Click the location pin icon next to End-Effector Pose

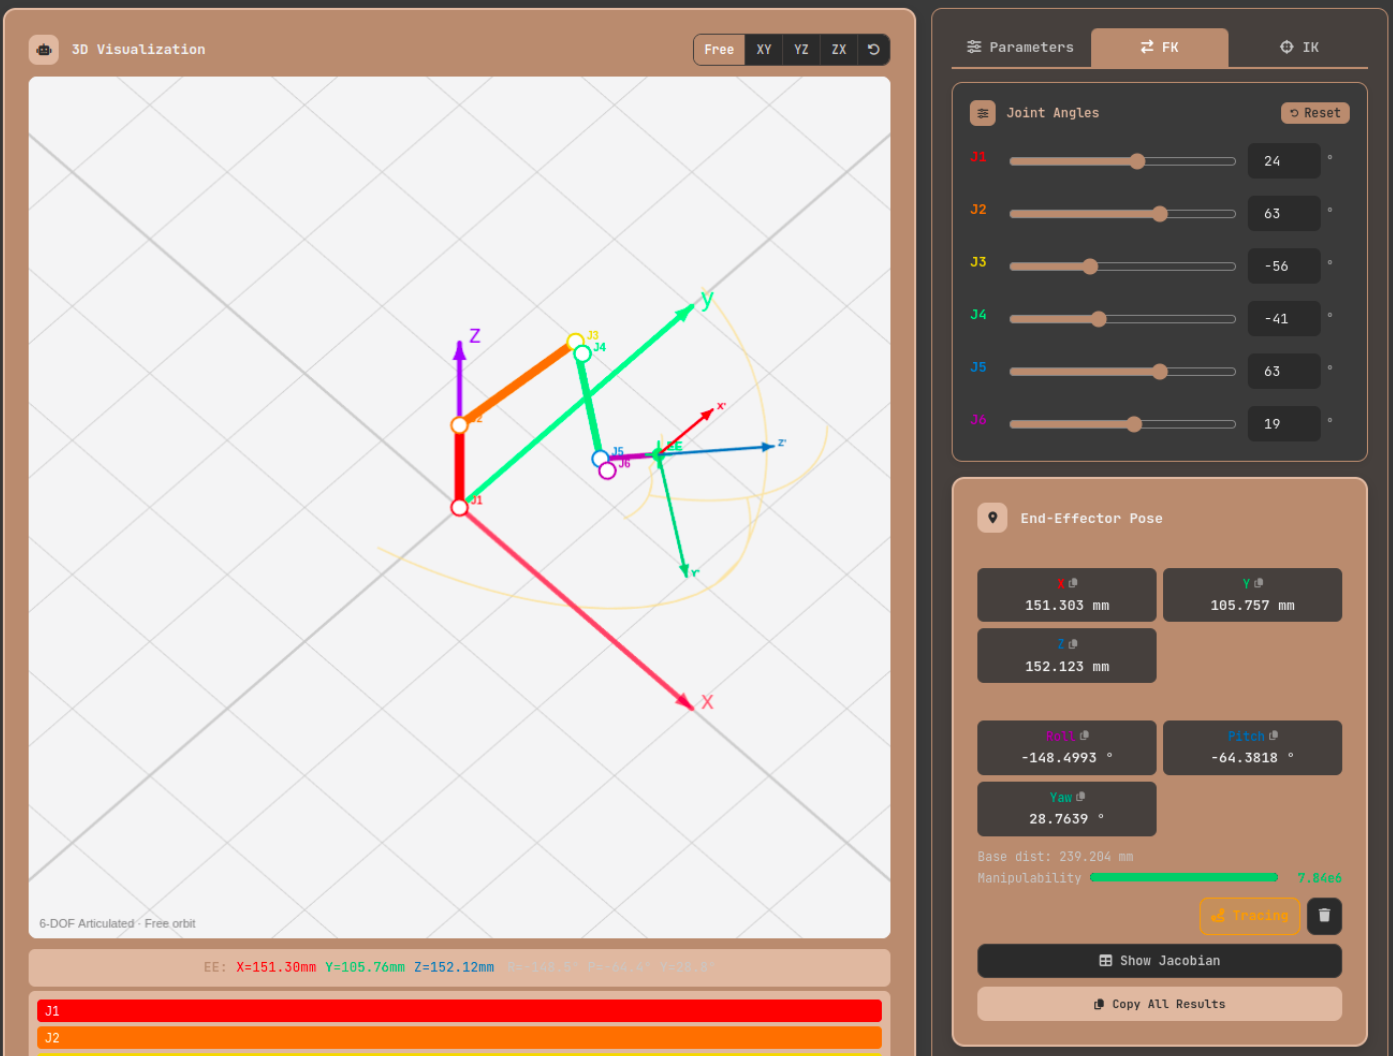(992, 518)
